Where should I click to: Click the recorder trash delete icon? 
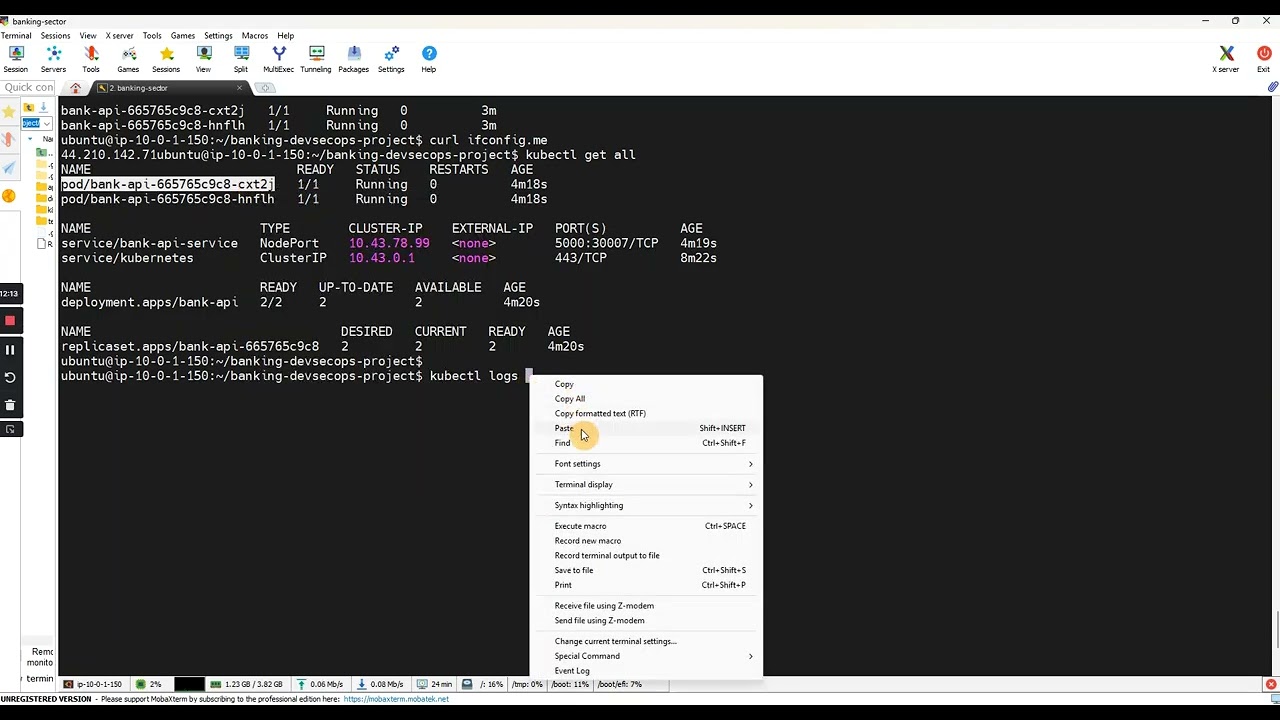[x=10, y=405]
